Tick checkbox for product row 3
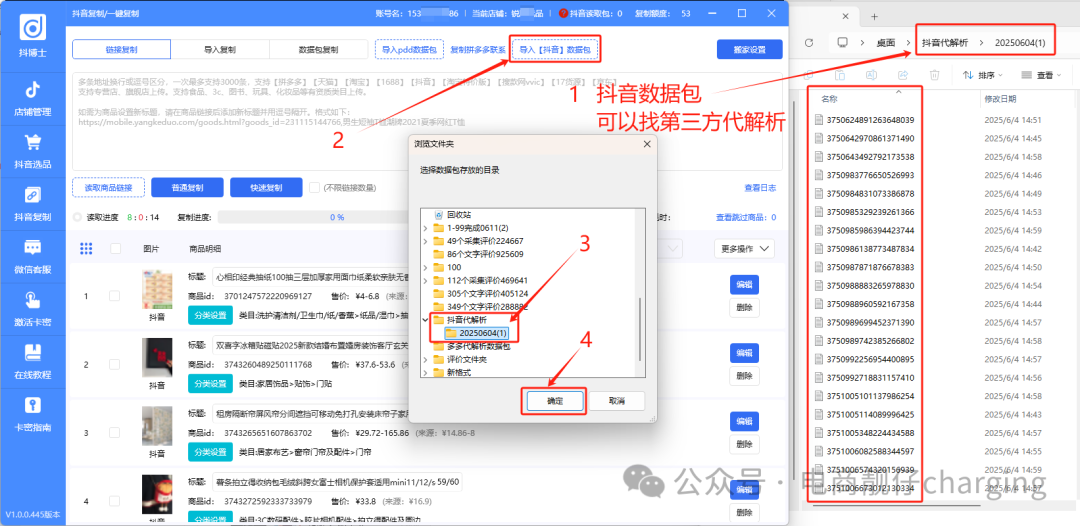The image size is (1080, 526). click(114, 432)
